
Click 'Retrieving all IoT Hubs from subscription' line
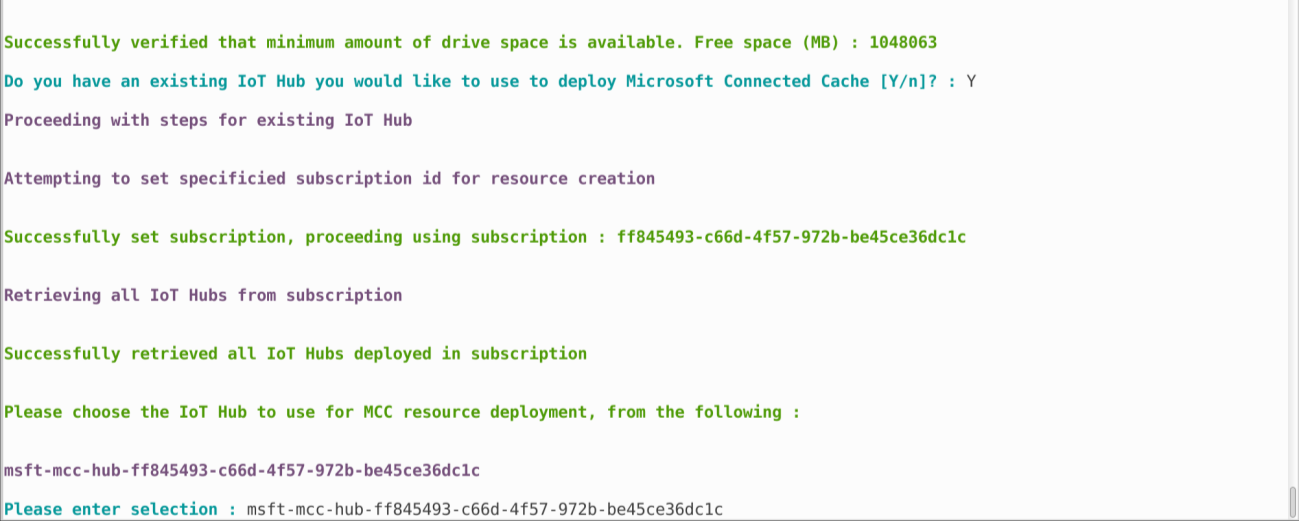pos(203,295)
